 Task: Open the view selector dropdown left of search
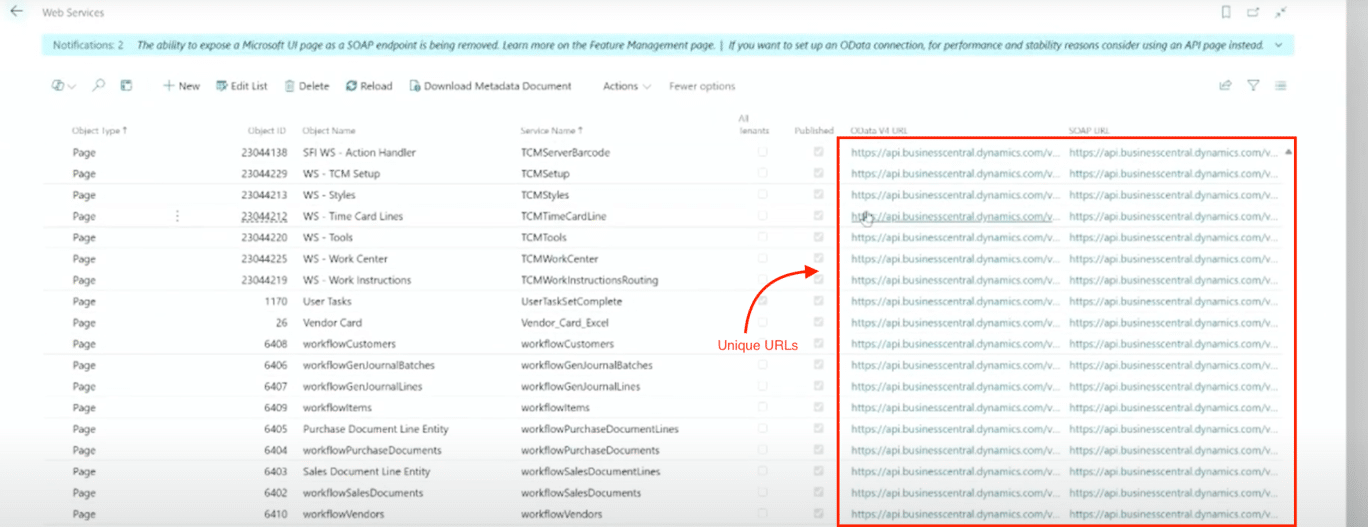(64, 86)
